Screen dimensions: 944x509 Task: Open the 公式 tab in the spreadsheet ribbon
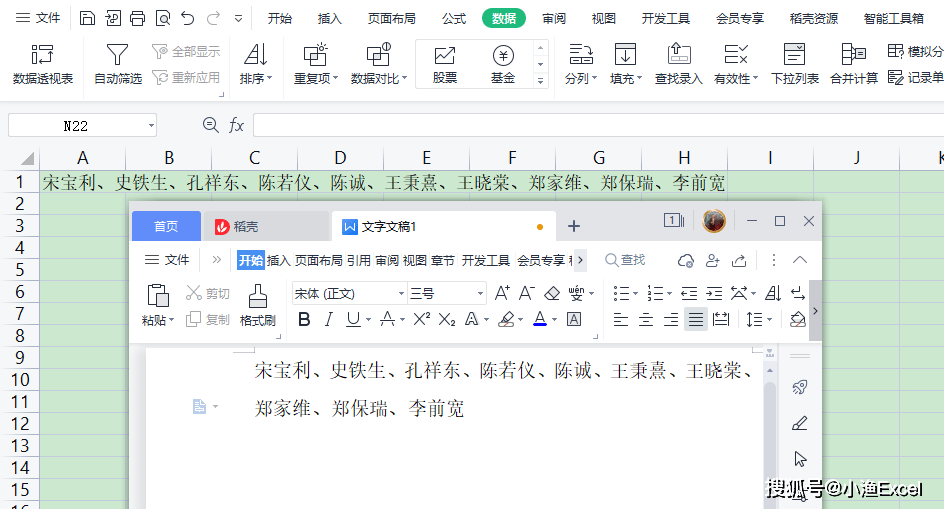(453, 19)
